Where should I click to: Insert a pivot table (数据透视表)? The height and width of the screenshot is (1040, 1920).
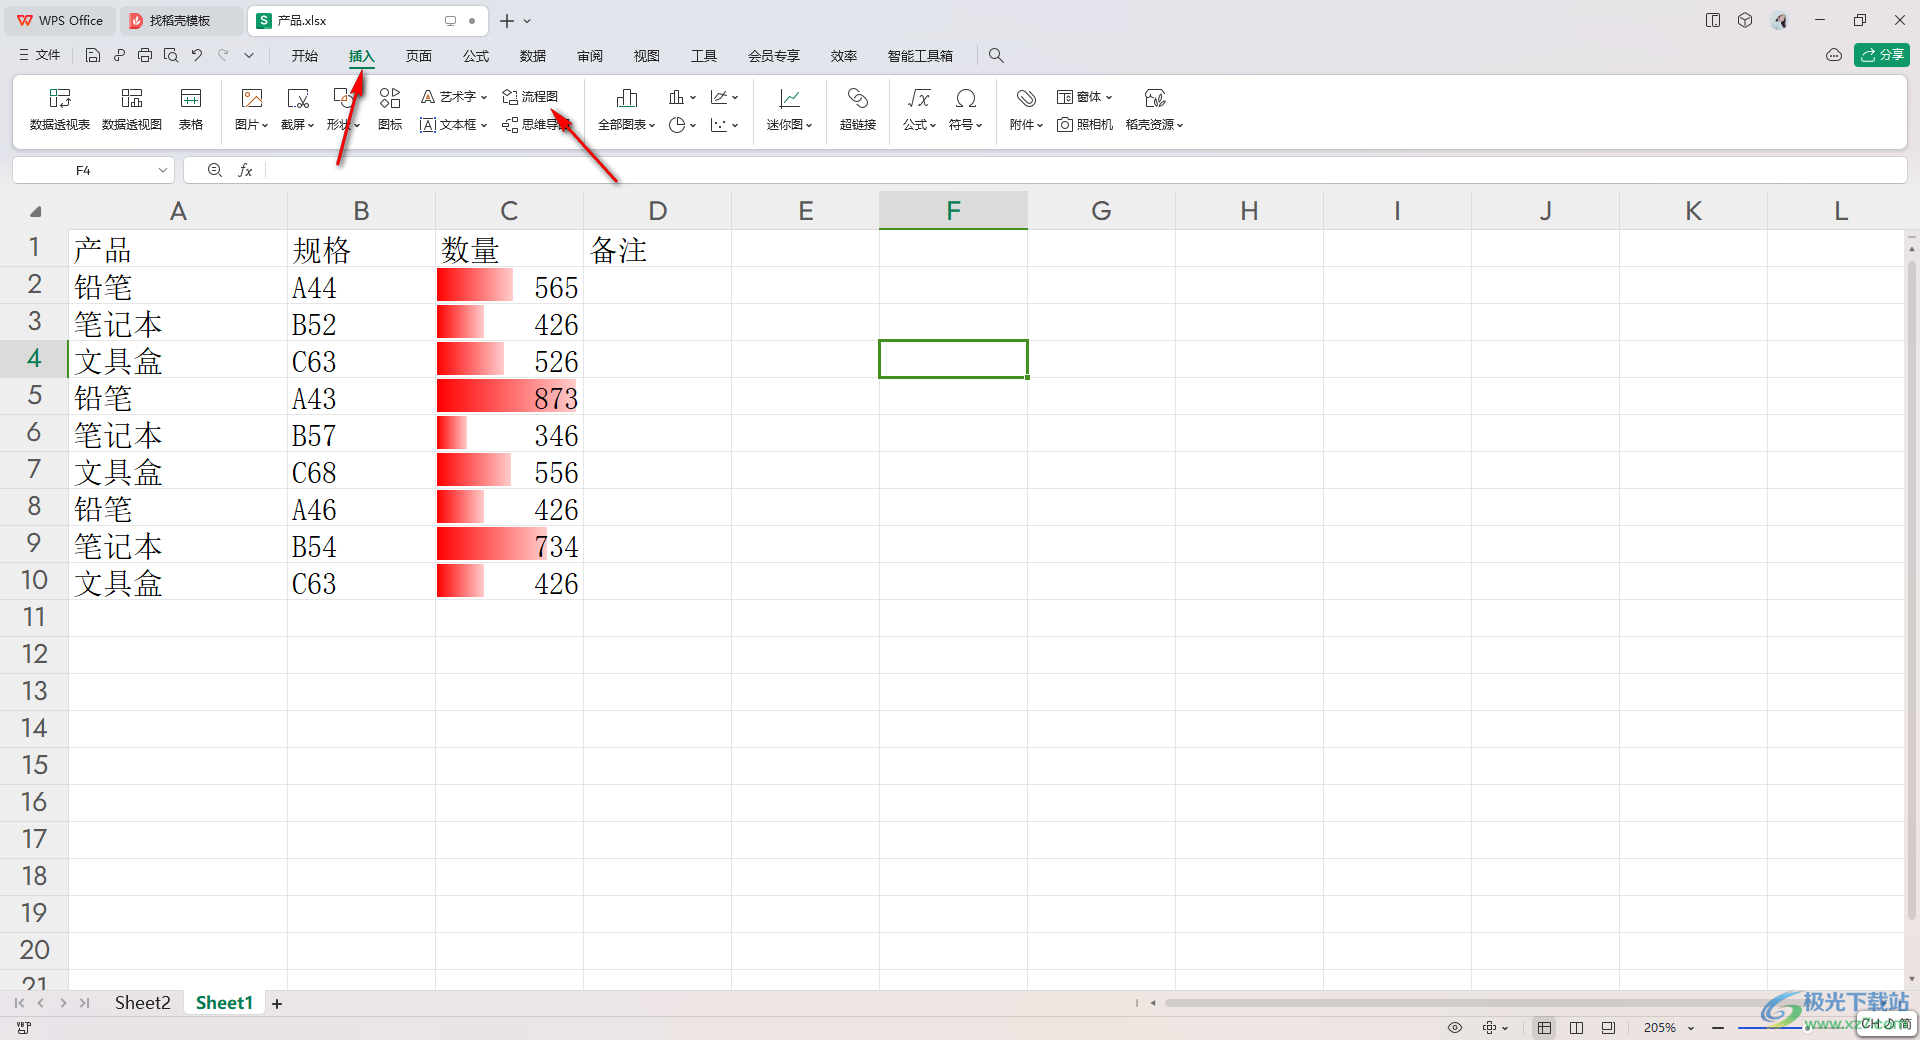tap(60, 109)
